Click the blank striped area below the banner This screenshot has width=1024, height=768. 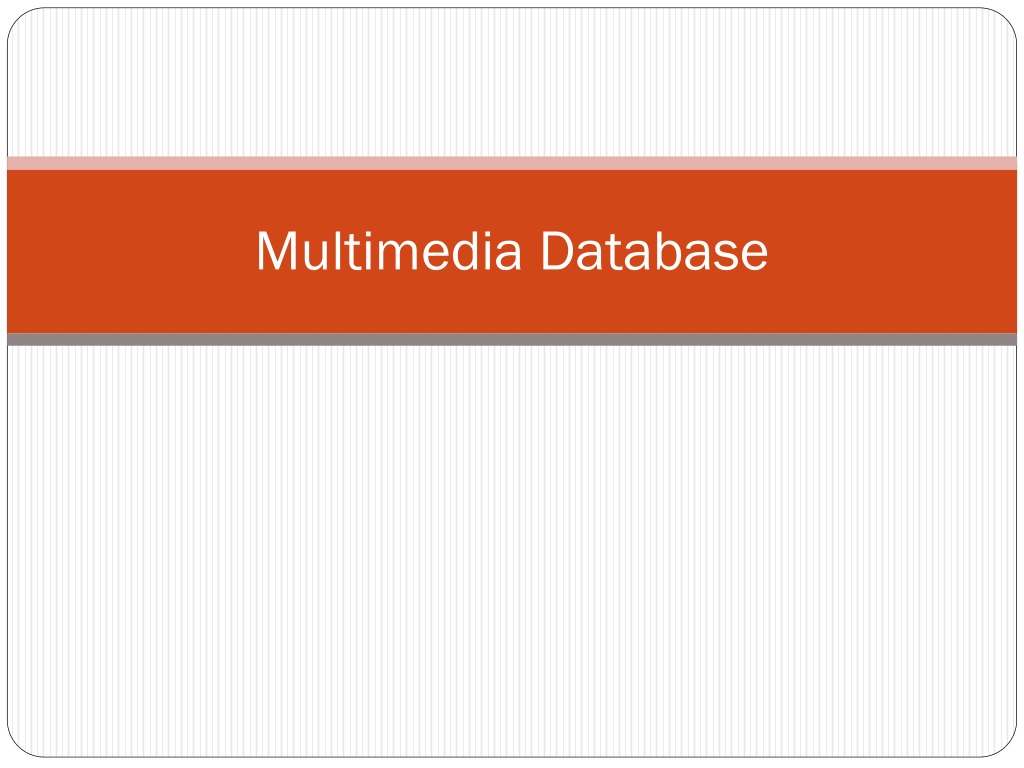[512, 551]
